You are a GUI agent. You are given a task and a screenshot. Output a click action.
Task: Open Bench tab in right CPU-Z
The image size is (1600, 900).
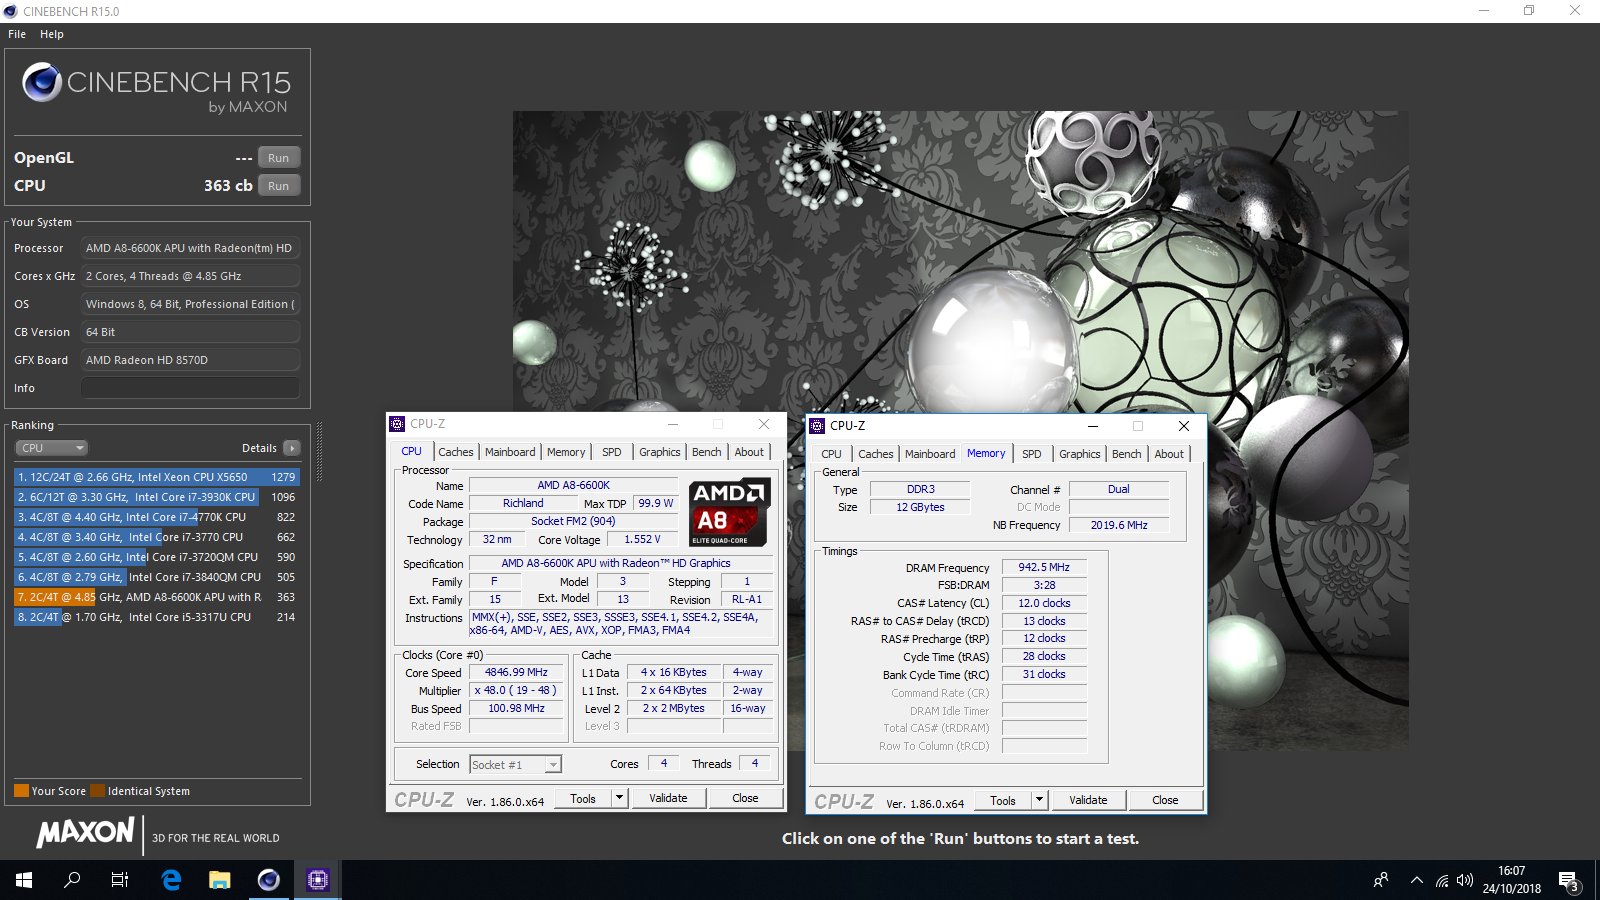pos(1127,454)
